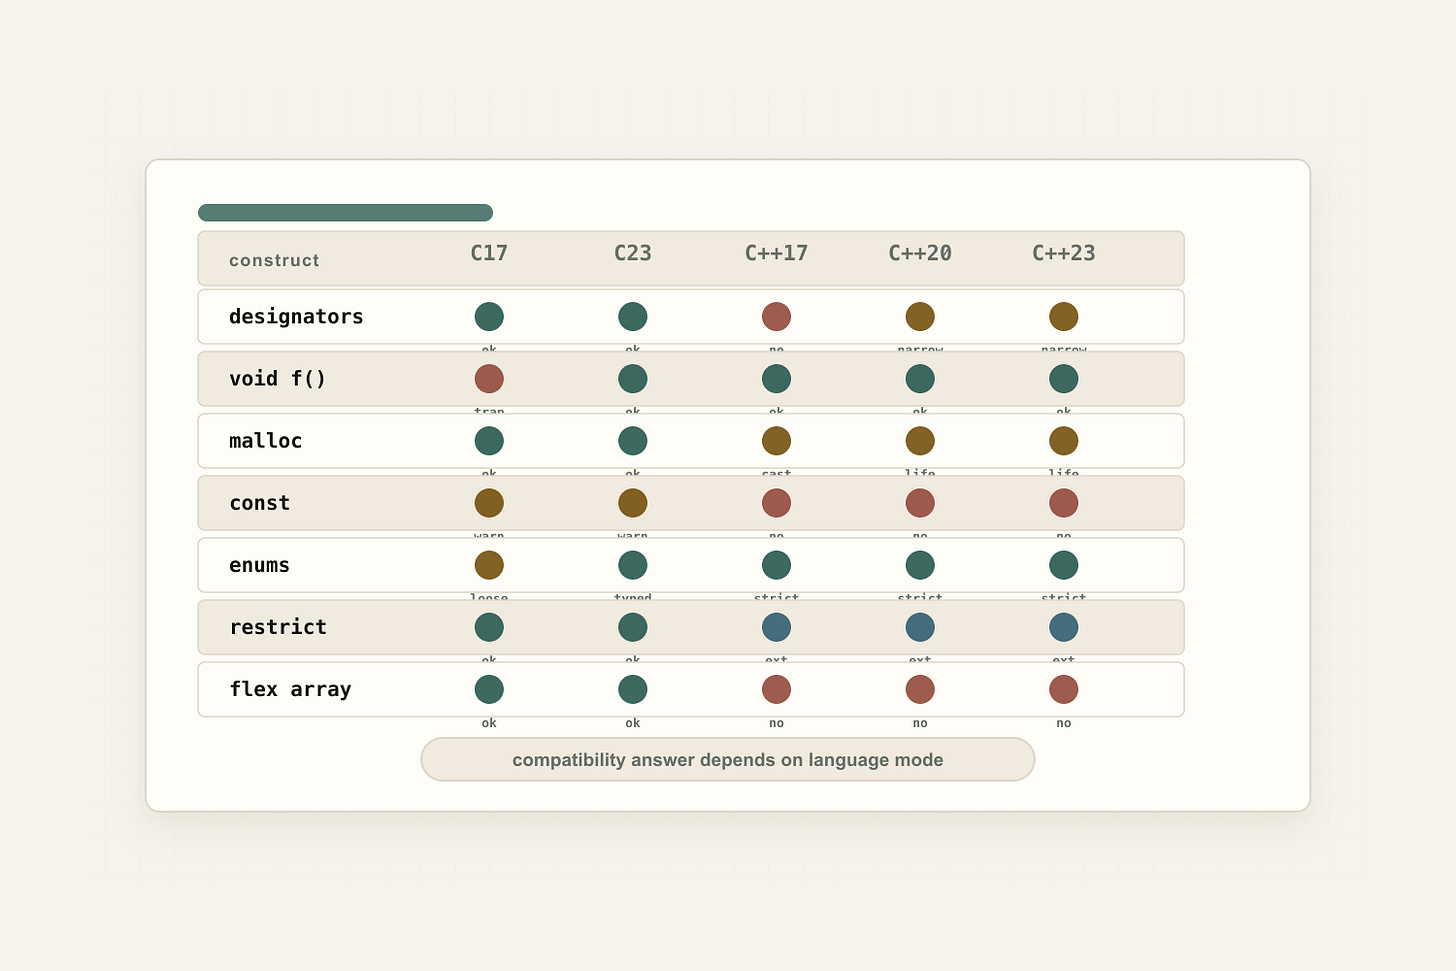Viewport: 1456px width, 971px height.
Task: Click the malloc C17 green dot
Action: (489, 441)
